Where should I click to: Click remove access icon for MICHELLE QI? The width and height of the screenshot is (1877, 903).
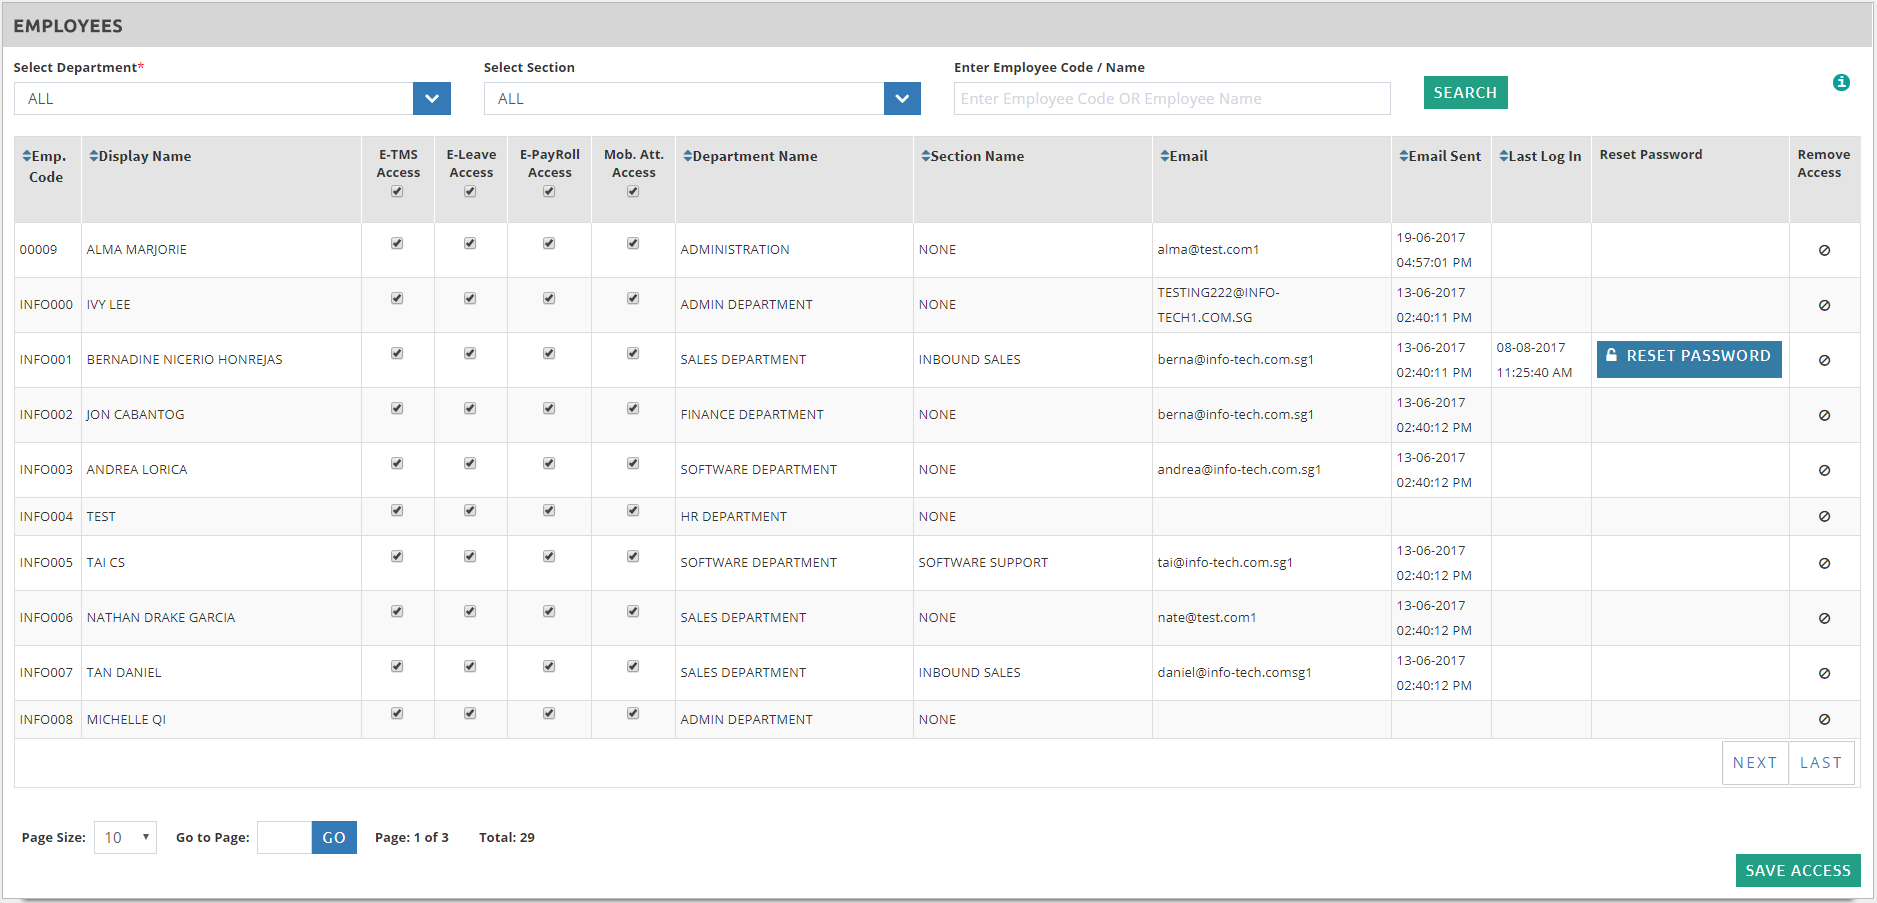point(1824,719)
